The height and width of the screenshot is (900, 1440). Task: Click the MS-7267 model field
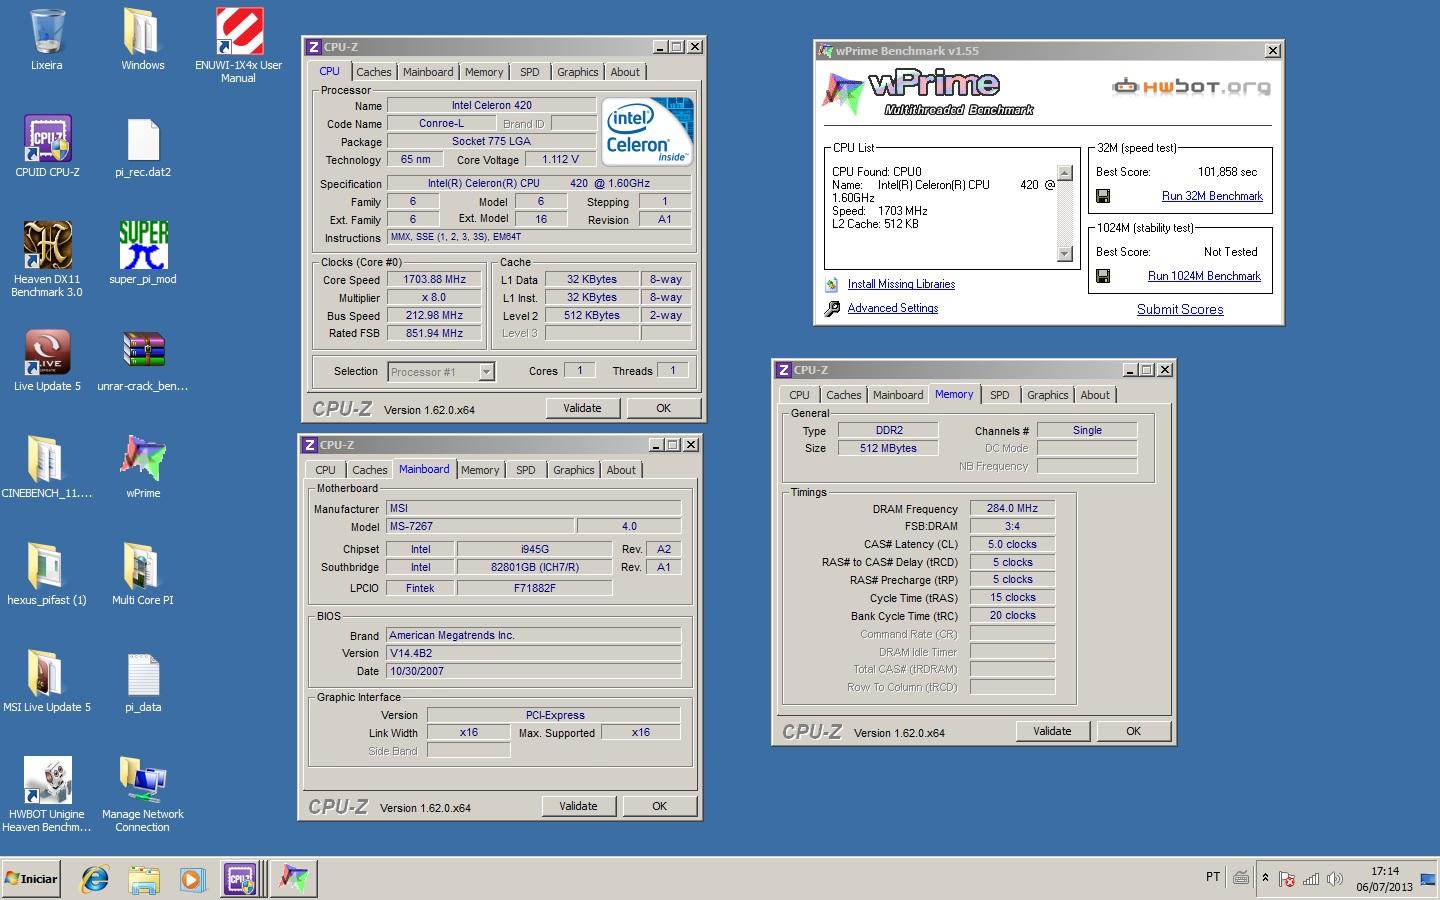coord(481,526)
